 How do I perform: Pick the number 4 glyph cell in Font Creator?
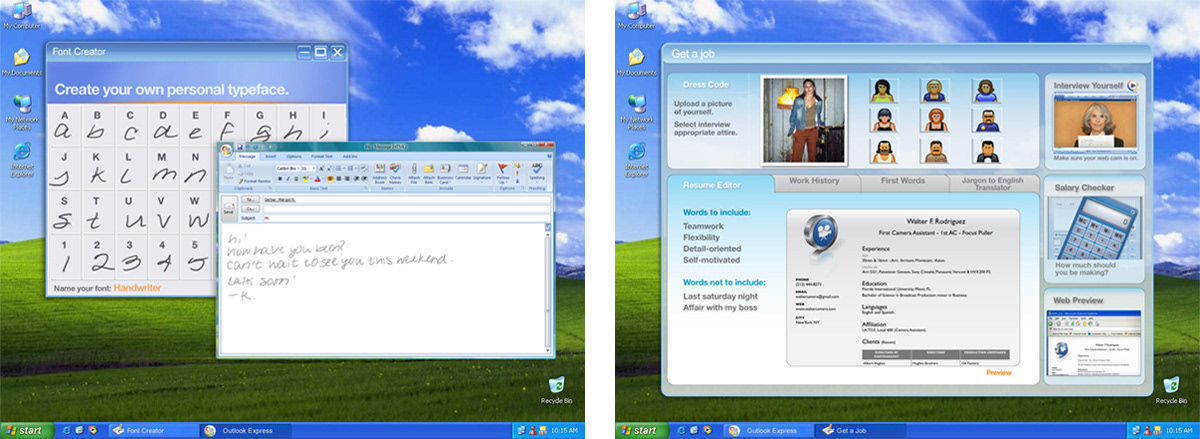[164, 259]
